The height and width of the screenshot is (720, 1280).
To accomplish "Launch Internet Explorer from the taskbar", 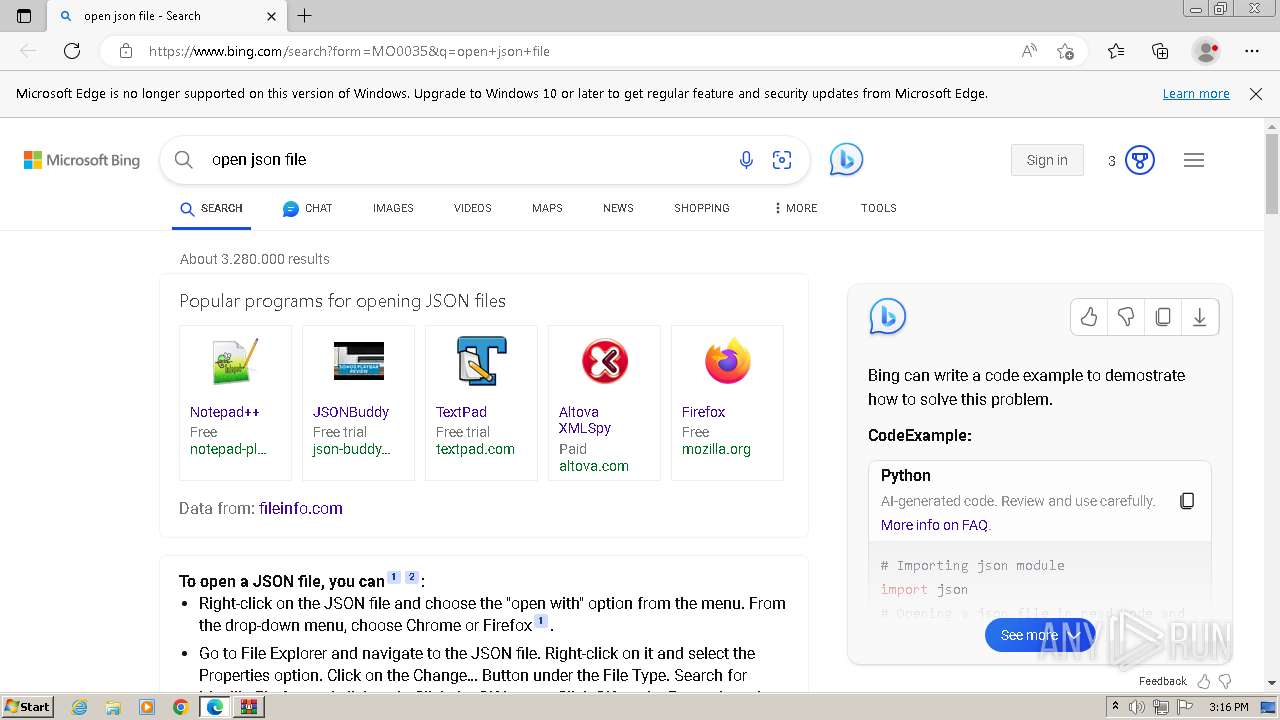I will click(80, 707).
